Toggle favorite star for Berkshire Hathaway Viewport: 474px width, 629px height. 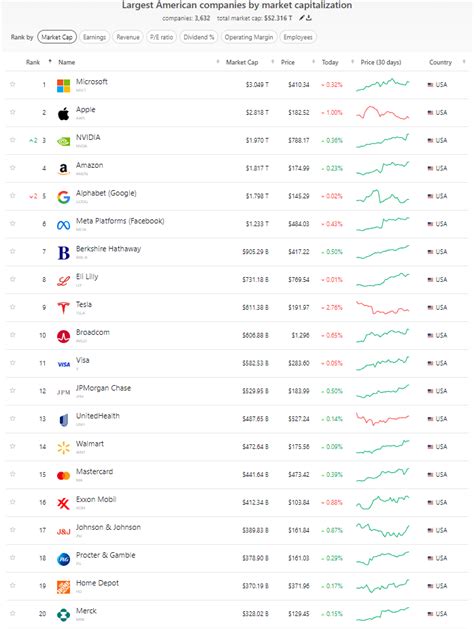pos(12,251)
